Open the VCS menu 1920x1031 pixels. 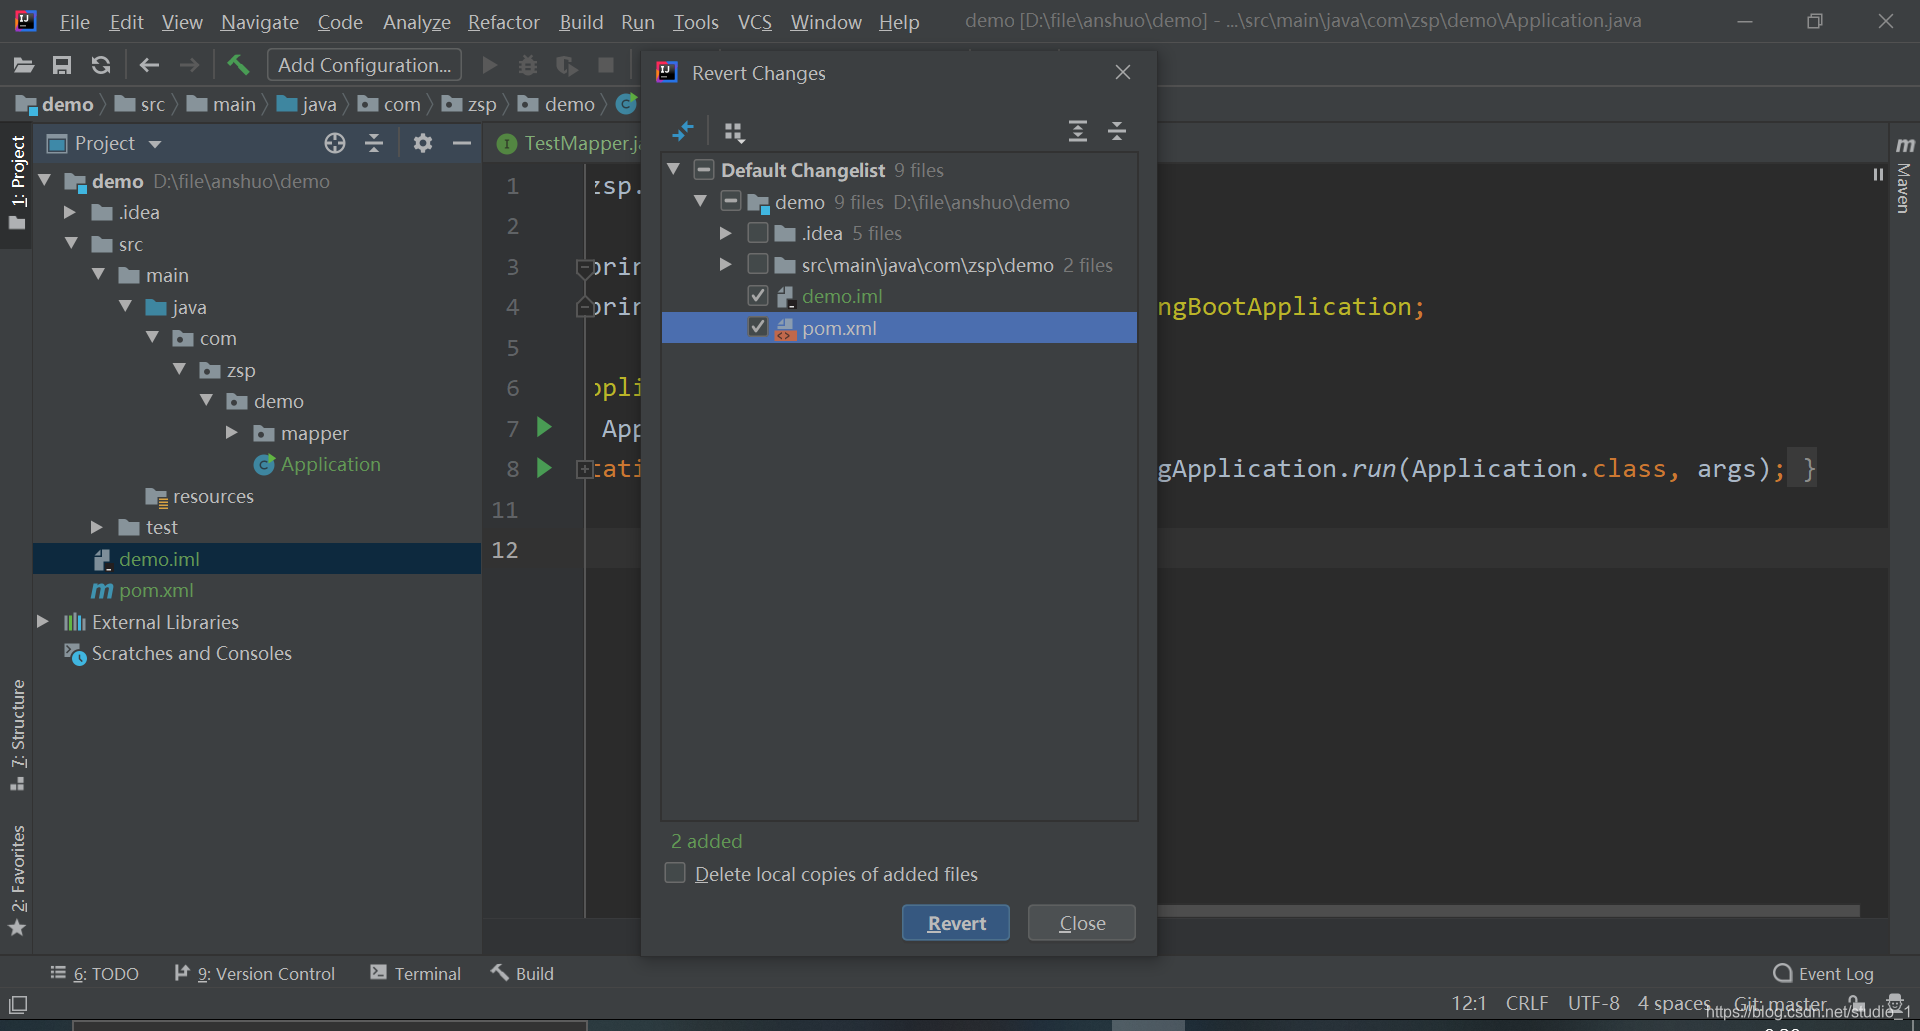[755, 22]
